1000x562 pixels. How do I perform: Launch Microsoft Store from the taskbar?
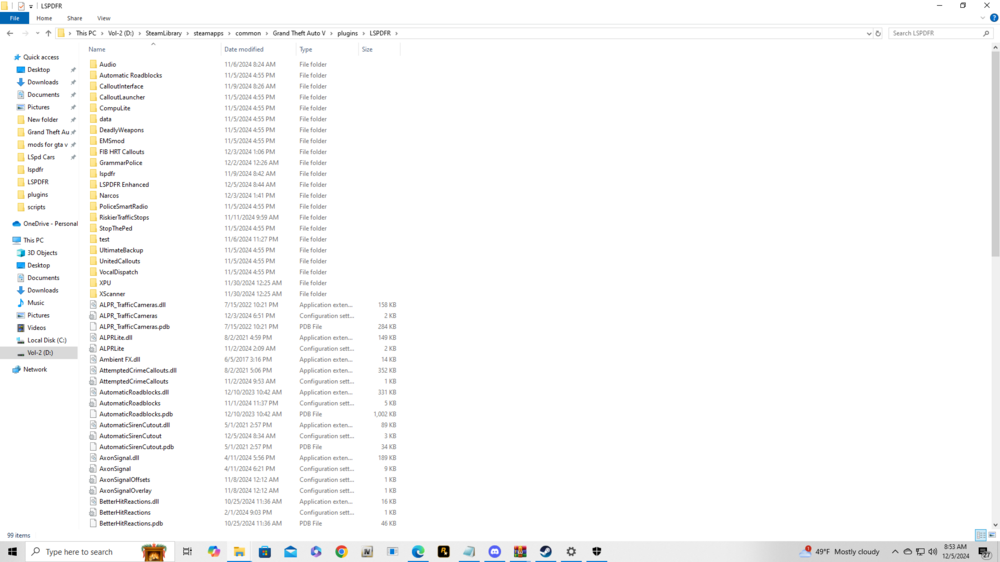pyautogui.click(x=265, y=552)
